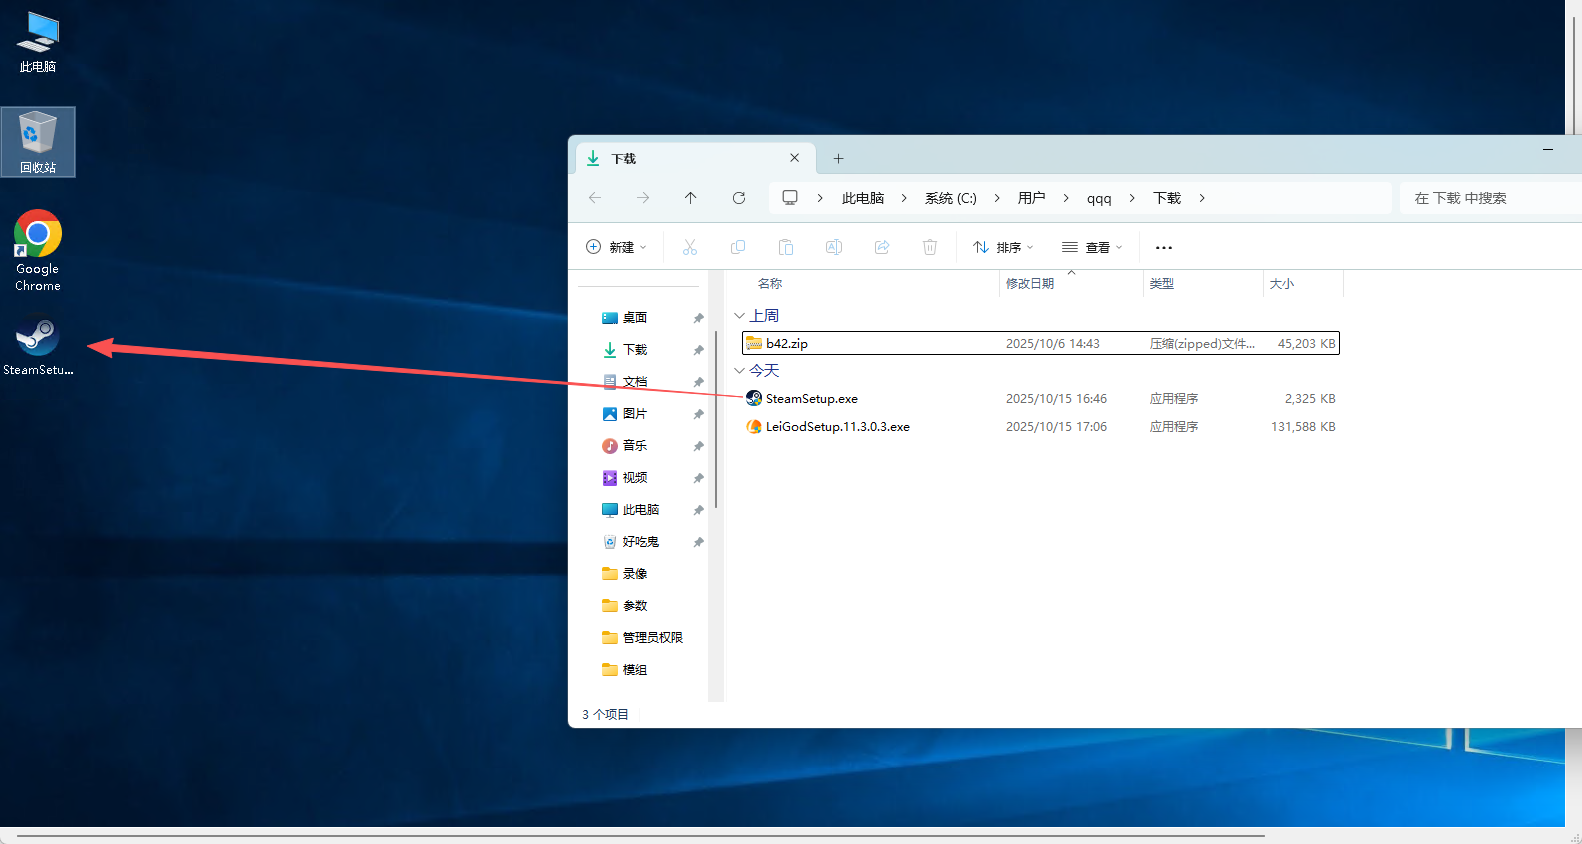The width and height of the screenshot is (1582, 844).
Task: Select the Google Chrome desktop shortcut
Action: [x=38, y=250]
